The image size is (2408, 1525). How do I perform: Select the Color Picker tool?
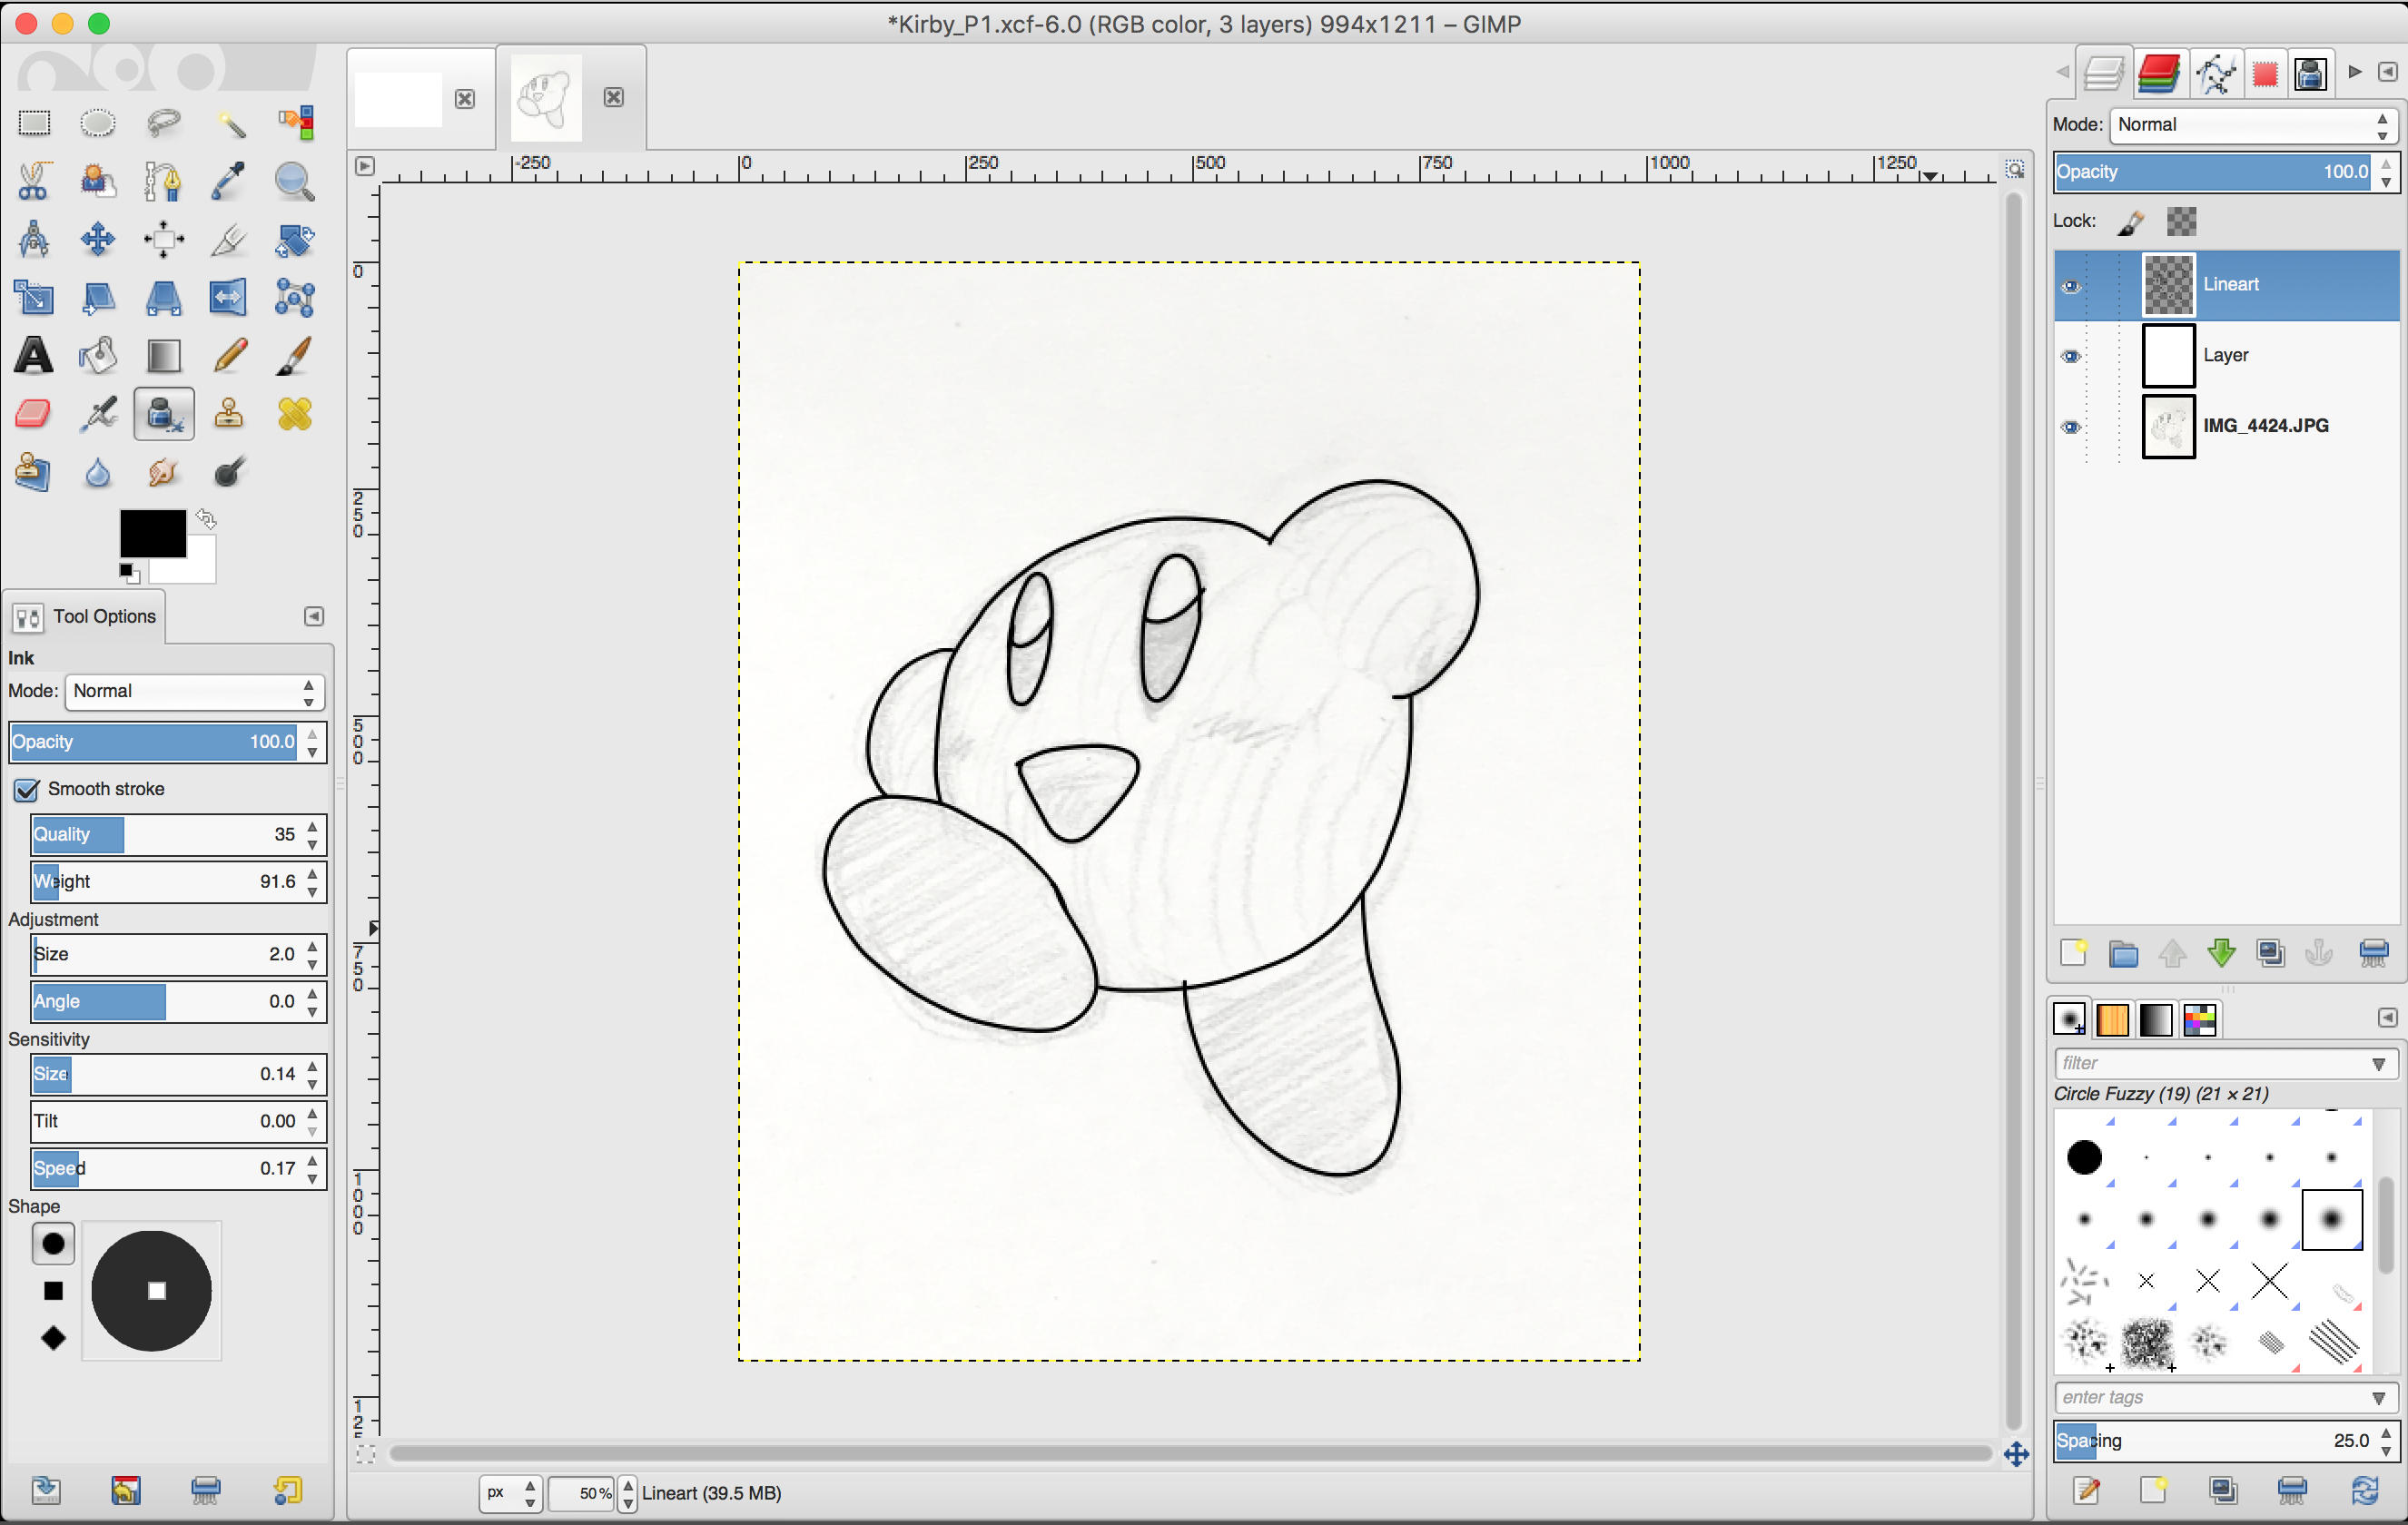click(x=229, y=181)
